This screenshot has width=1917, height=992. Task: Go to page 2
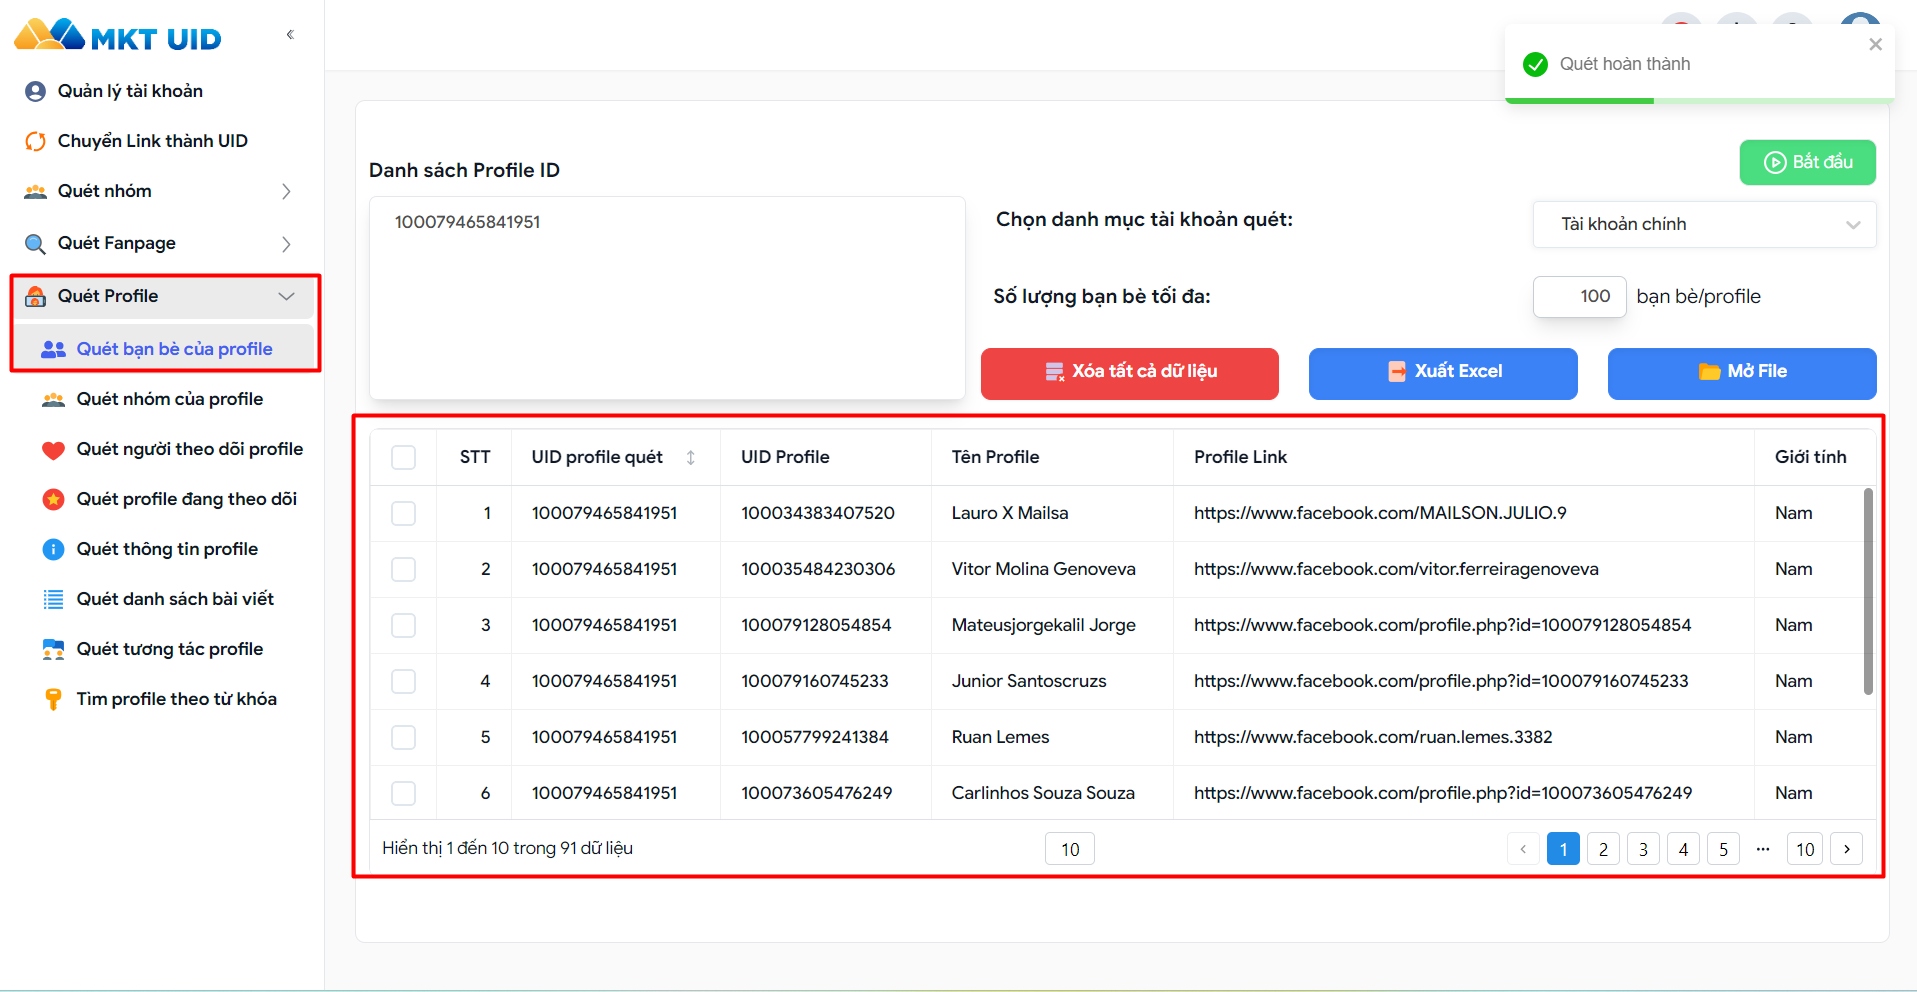(1603, 849)
